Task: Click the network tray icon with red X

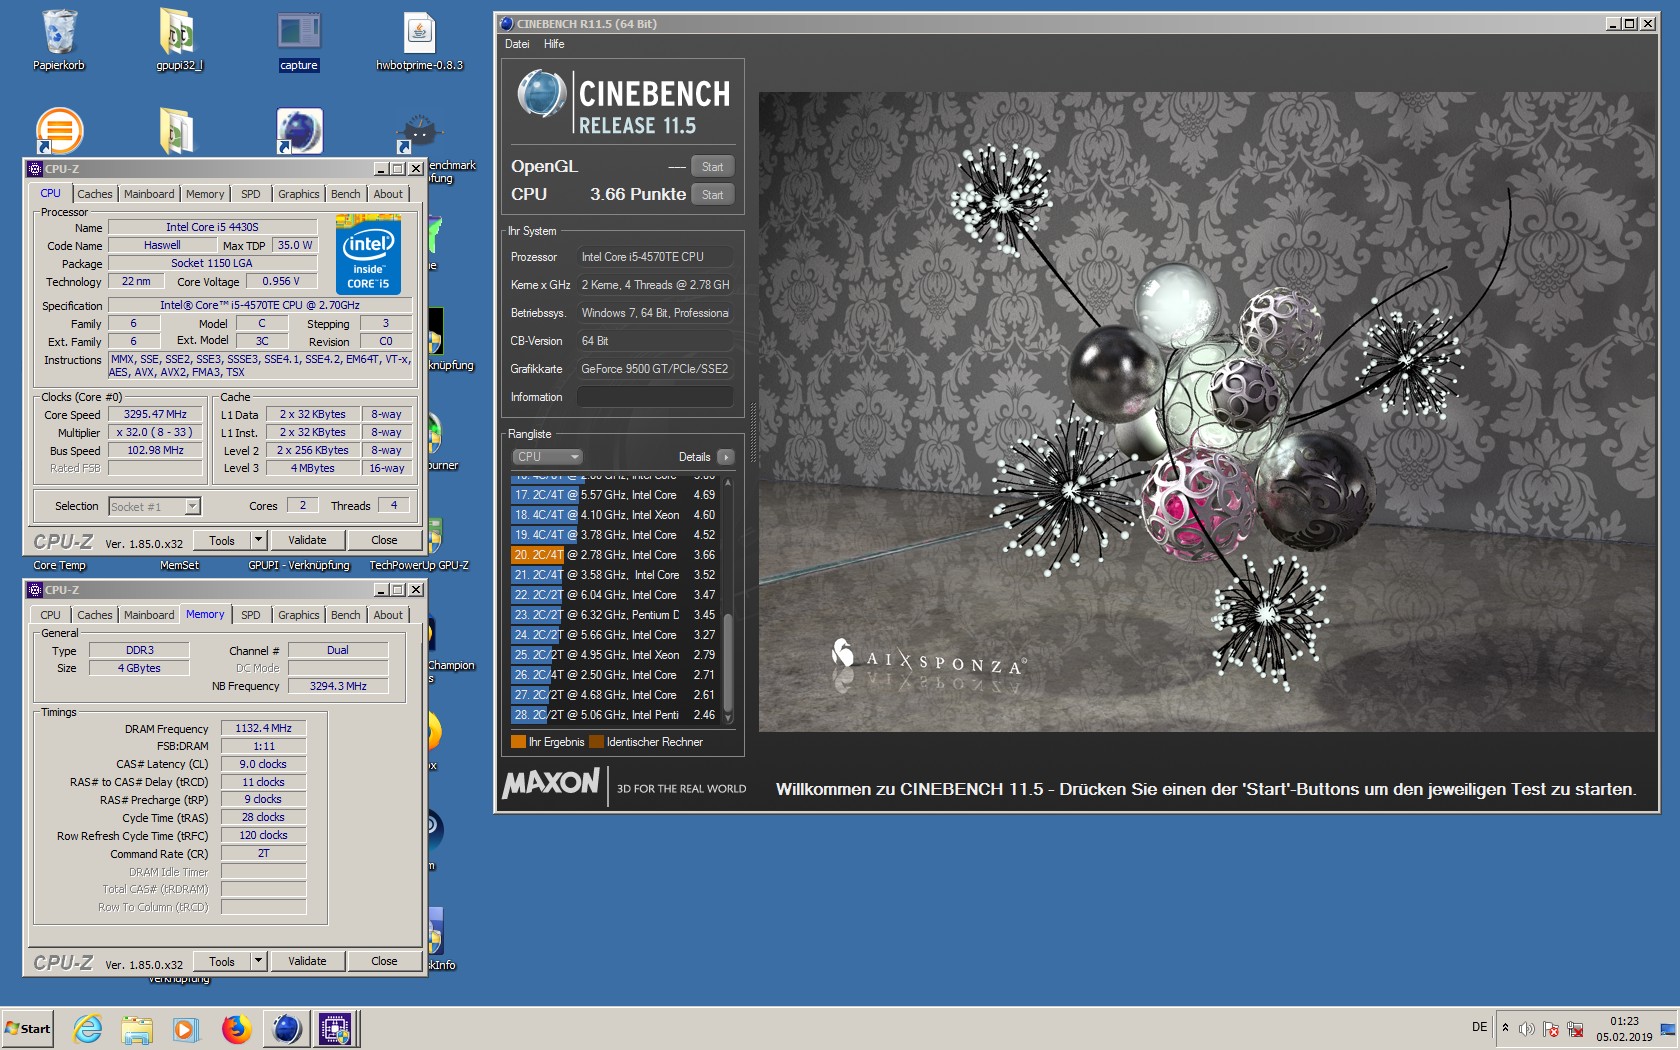Action: coord(1575,1029)
